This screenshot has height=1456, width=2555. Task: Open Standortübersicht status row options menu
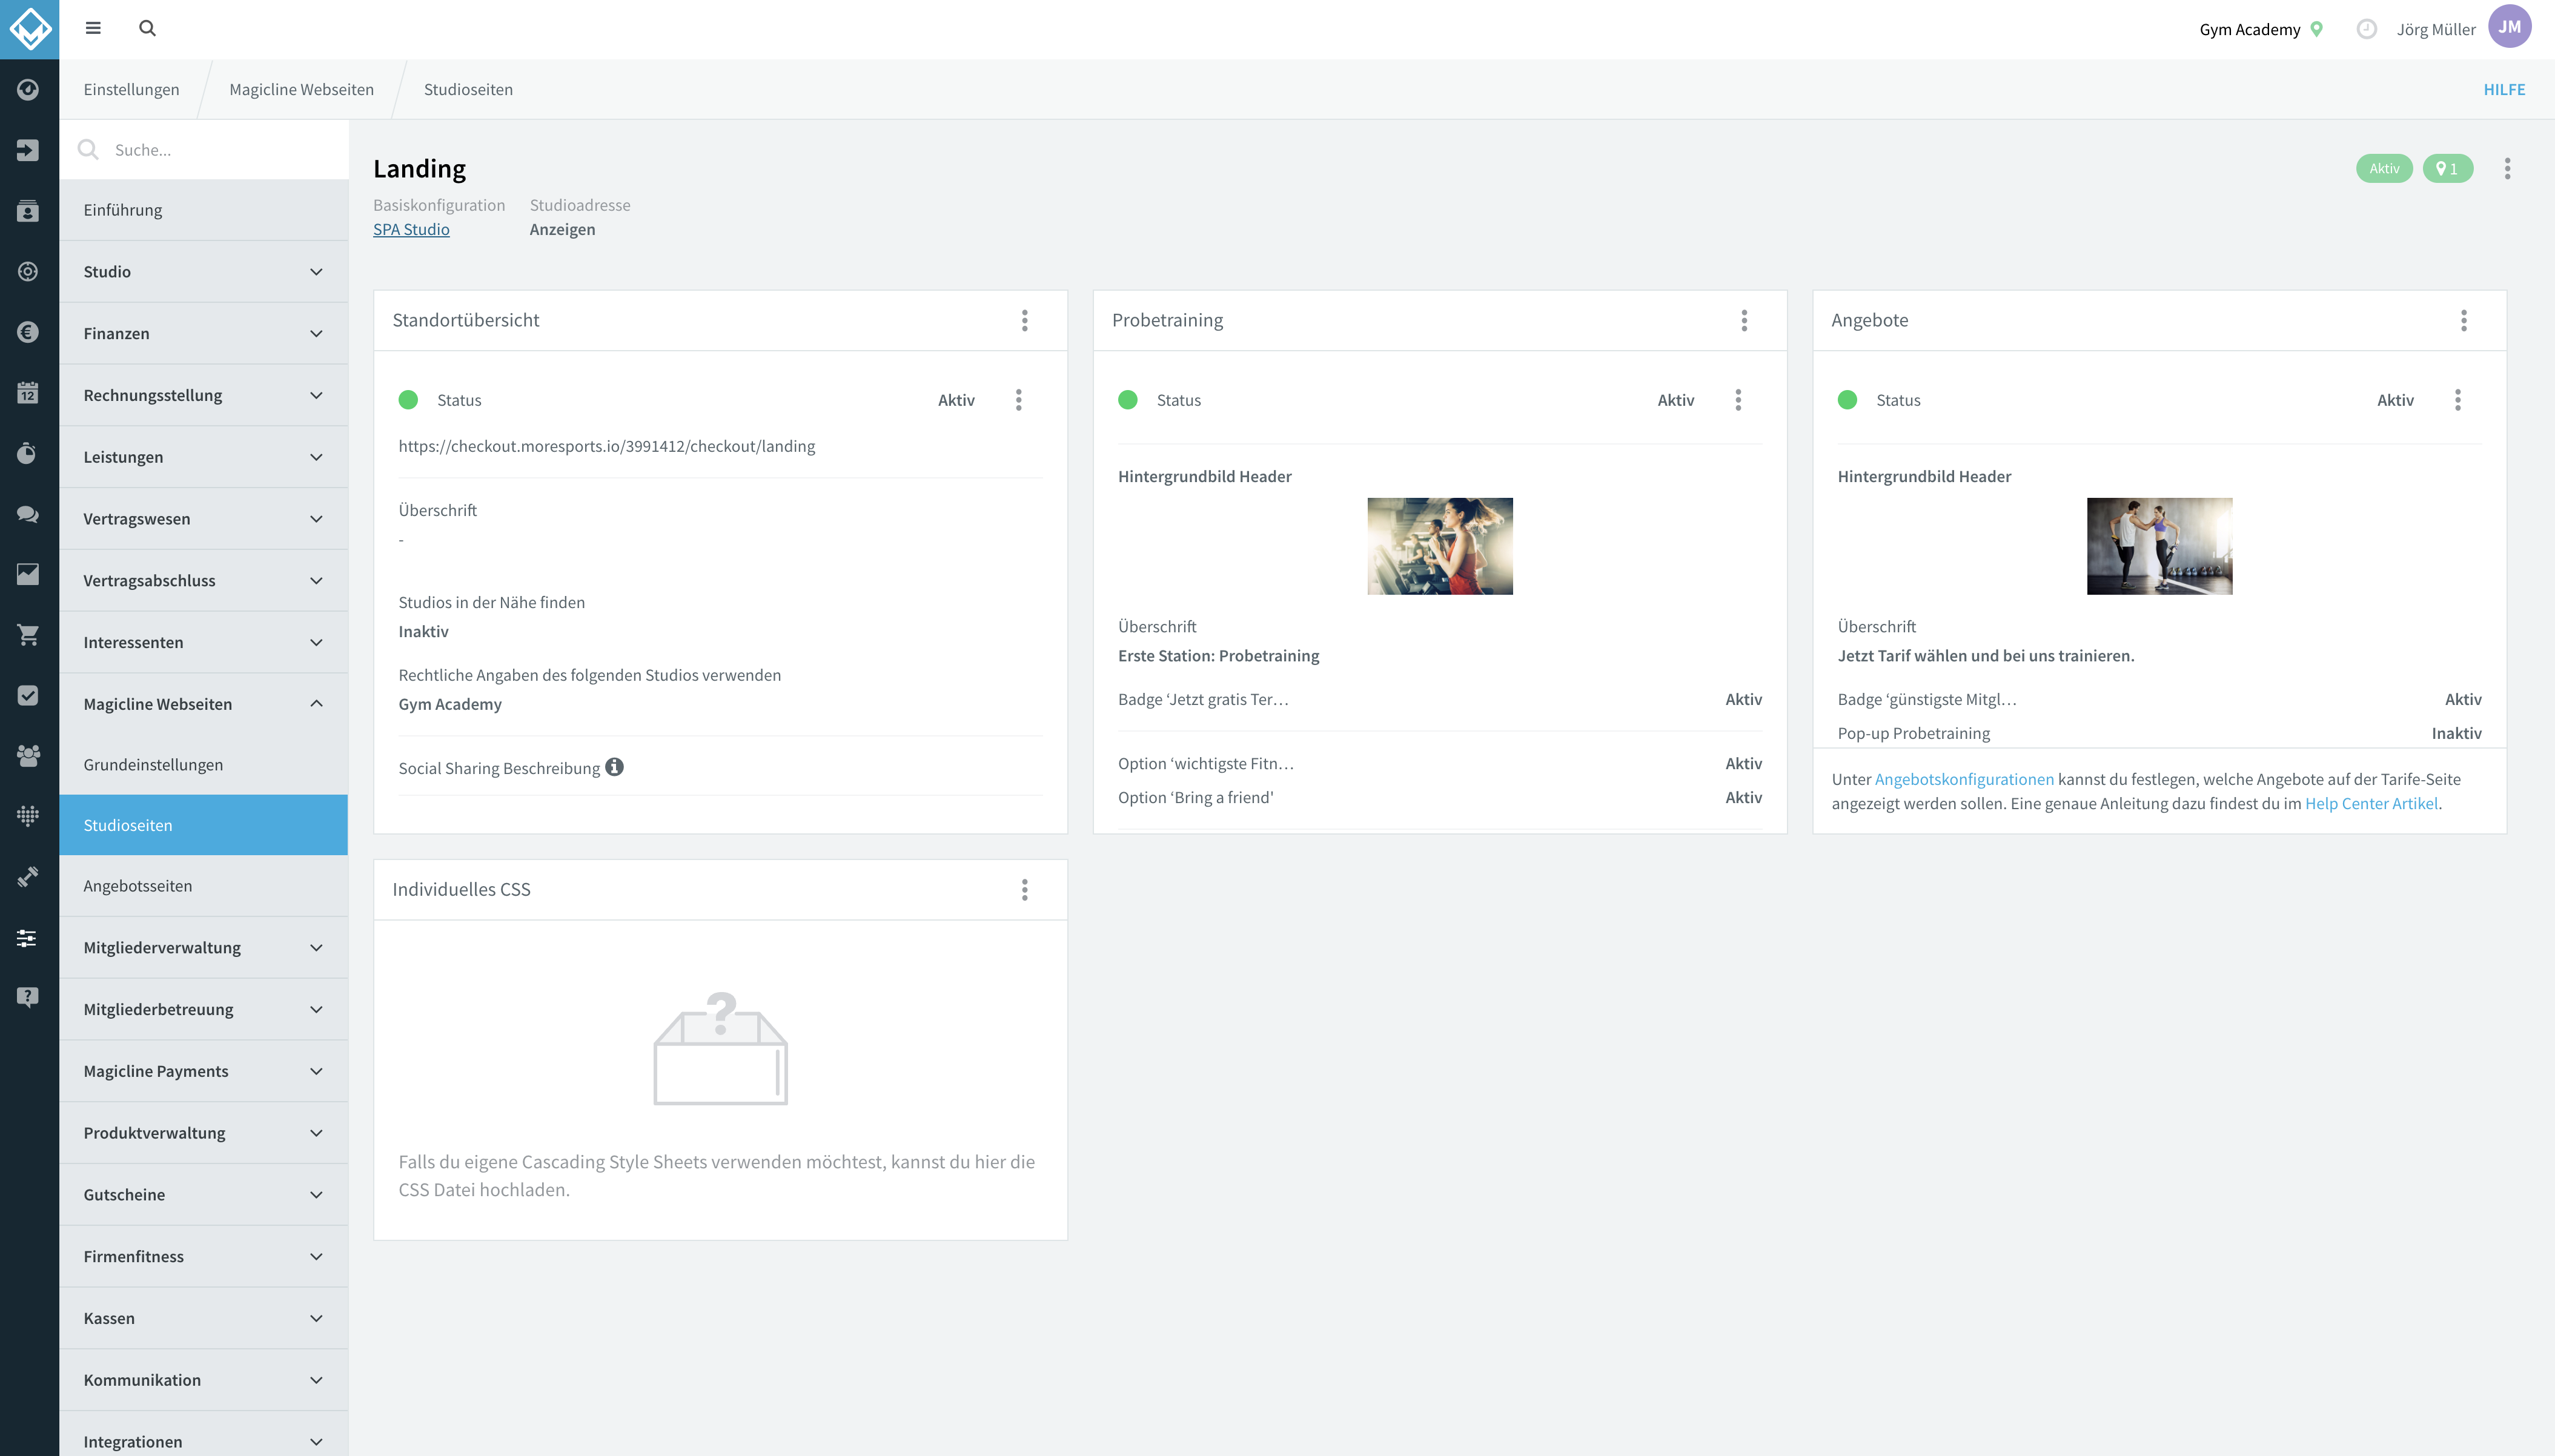click(x=1018, y=400)
